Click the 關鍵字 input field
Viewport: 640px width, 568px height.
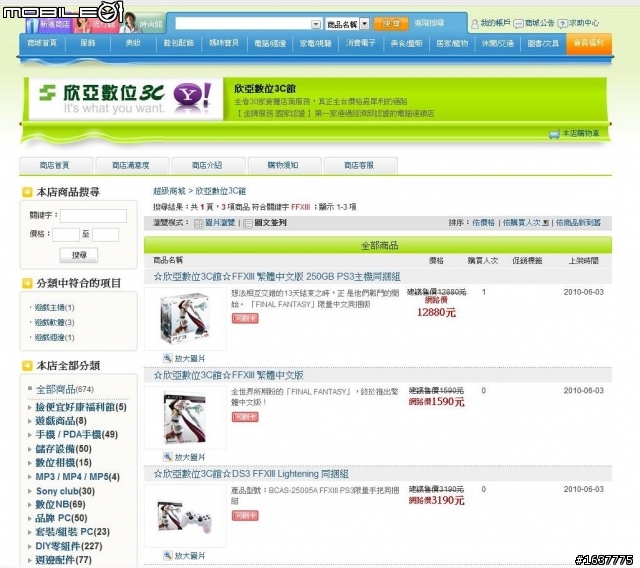tap(93, 216)
